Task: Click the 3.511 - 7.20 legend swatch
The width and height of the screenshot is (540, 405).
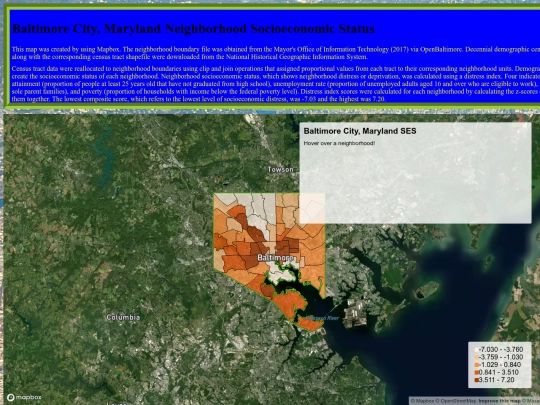Action: point(477,380)
